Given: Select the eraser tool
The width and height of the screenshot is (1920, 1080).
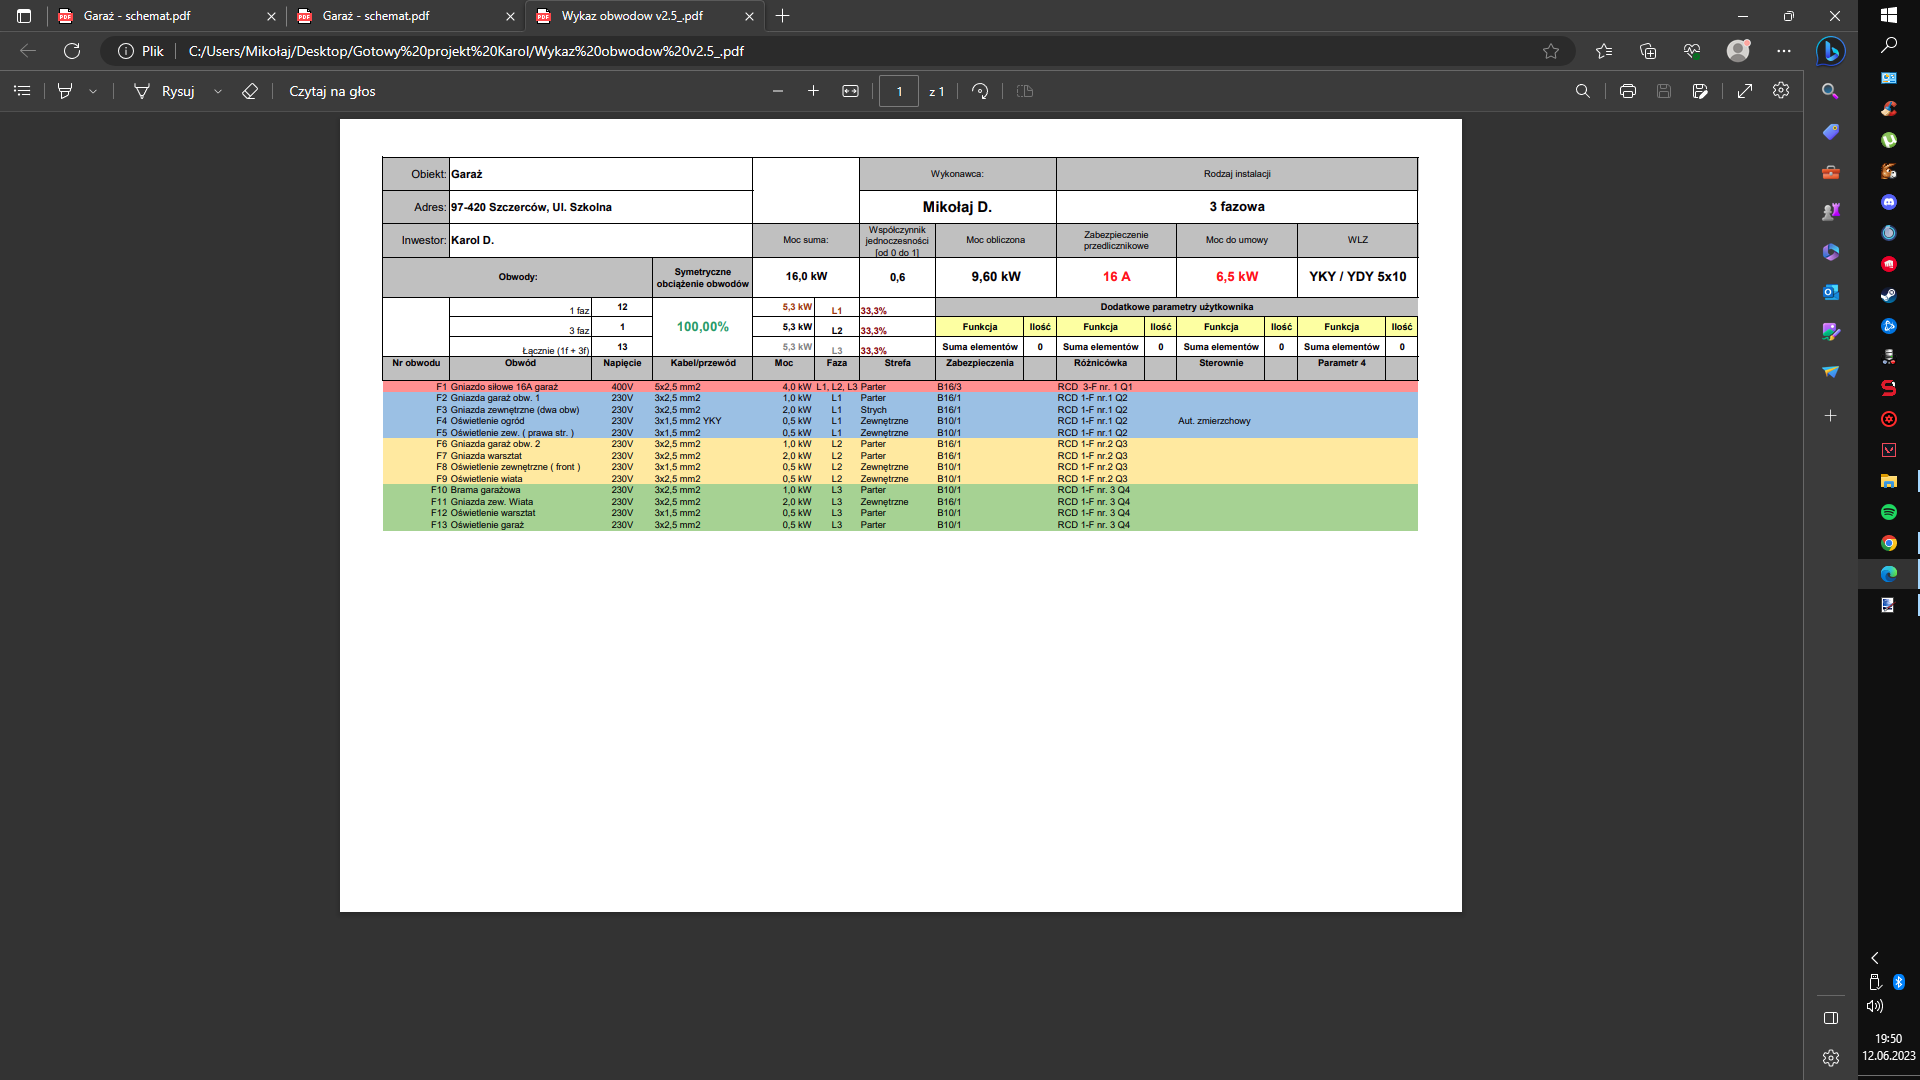Looking at the screenshot, I should (x=250, y=91).
